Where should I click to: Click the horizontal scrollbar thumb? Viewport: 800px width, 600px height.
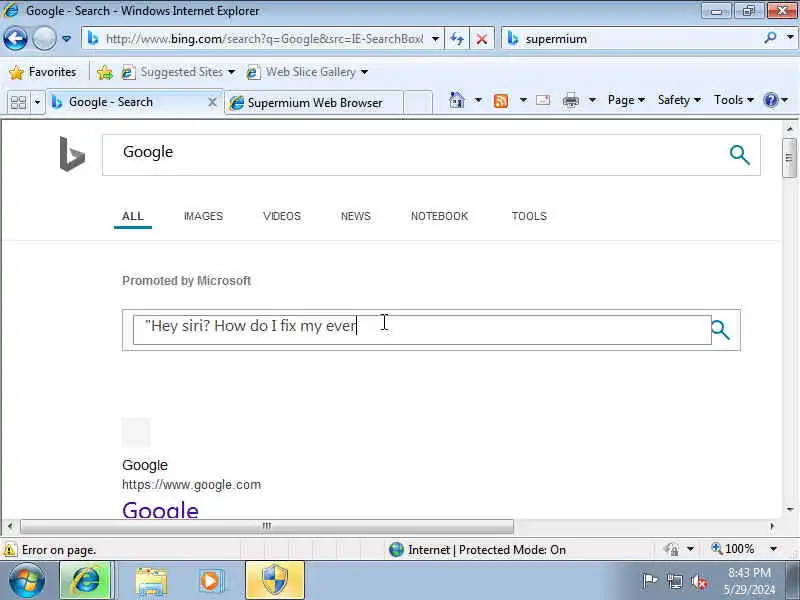coord(267,526)
